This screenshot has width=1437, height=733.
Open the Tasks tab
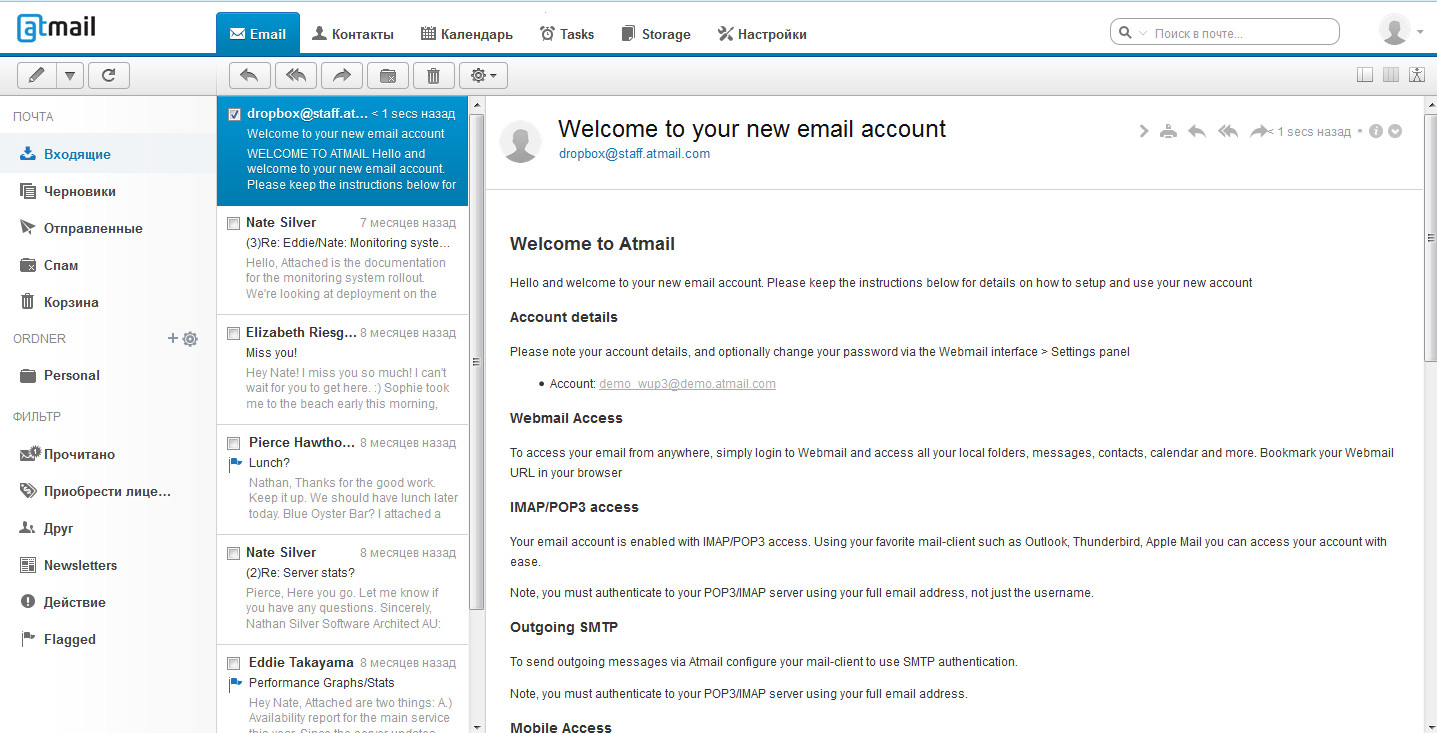click(567, 34)
